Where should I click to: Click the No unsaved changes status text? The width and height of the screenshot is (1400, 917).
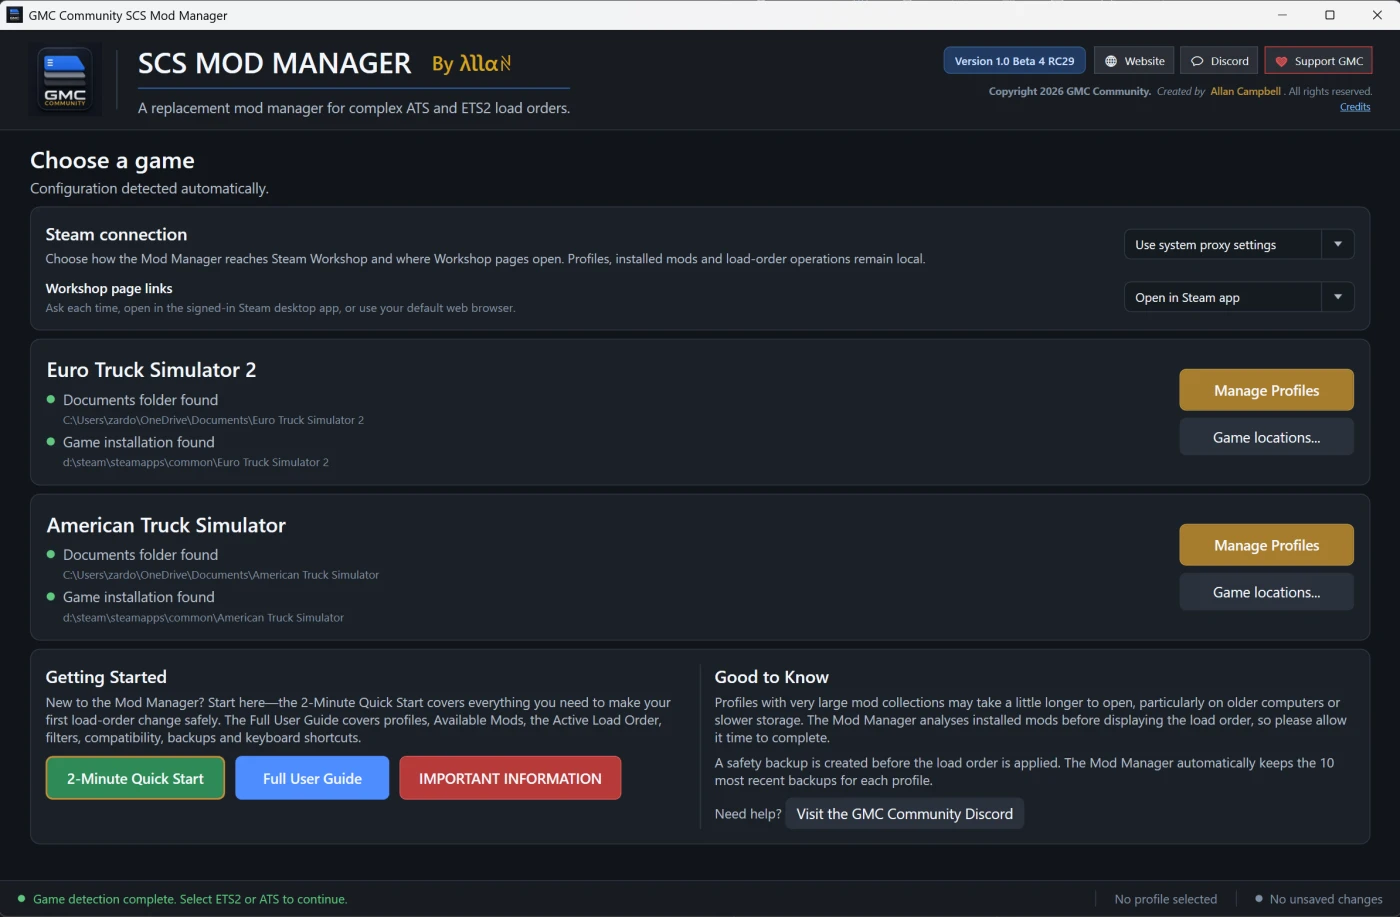1326,899
